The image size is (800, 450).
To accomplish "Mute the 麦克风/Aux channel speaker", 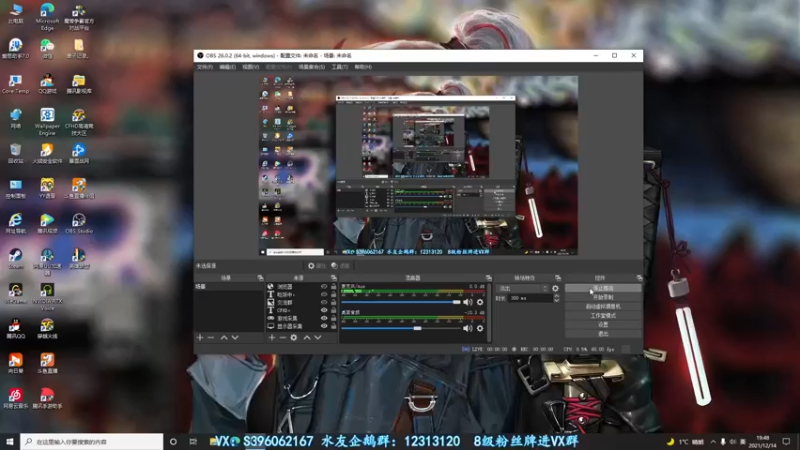I will point(468,302).
